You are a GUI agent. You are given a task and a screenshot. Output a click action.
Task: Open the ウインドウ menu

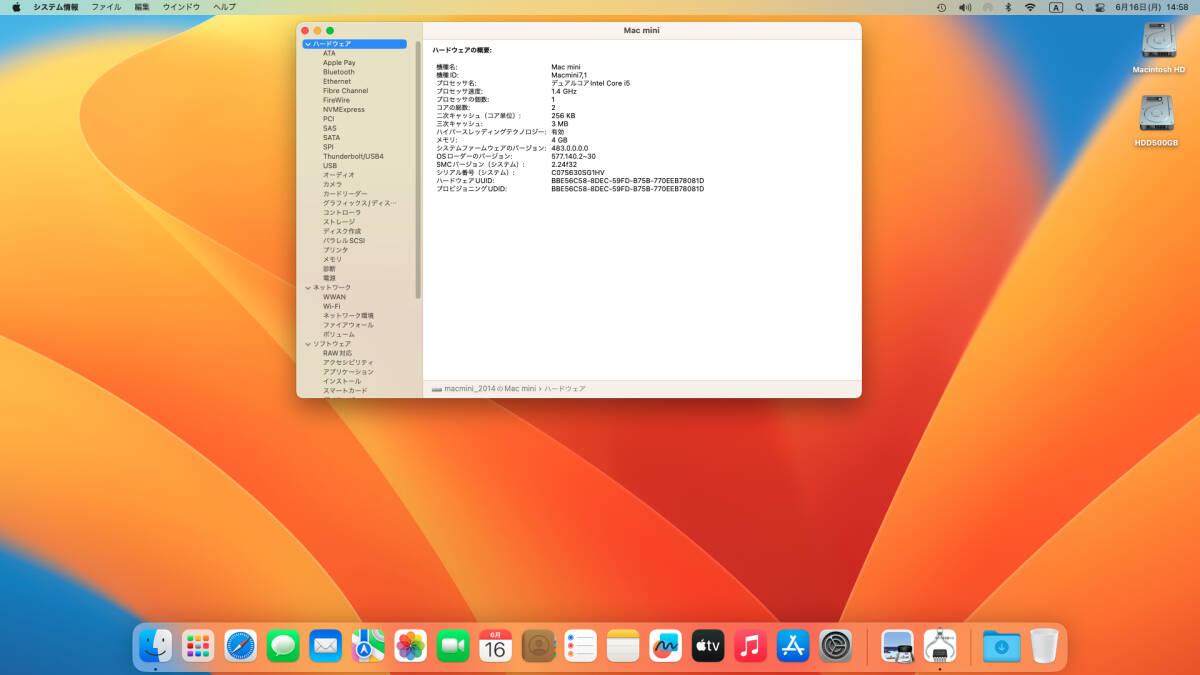pos(181,7)
